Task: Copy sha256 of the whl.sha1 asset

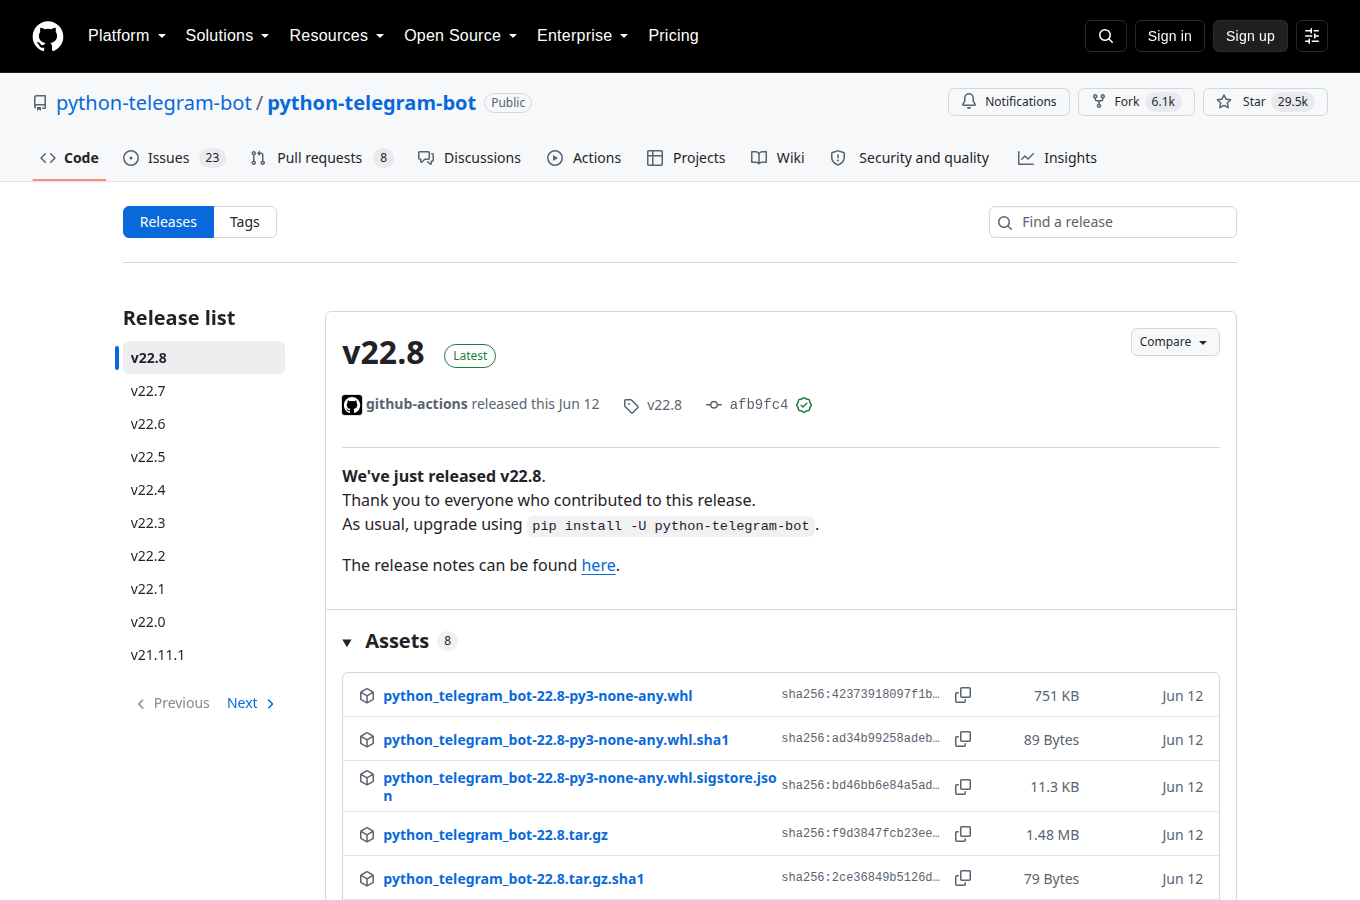Action: (963, 739)
